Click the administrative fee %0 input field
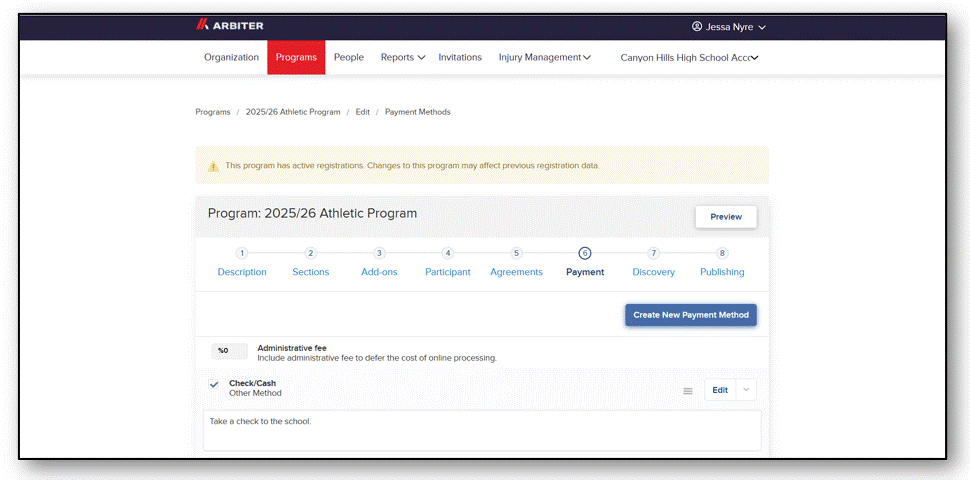 click(230, 351)
